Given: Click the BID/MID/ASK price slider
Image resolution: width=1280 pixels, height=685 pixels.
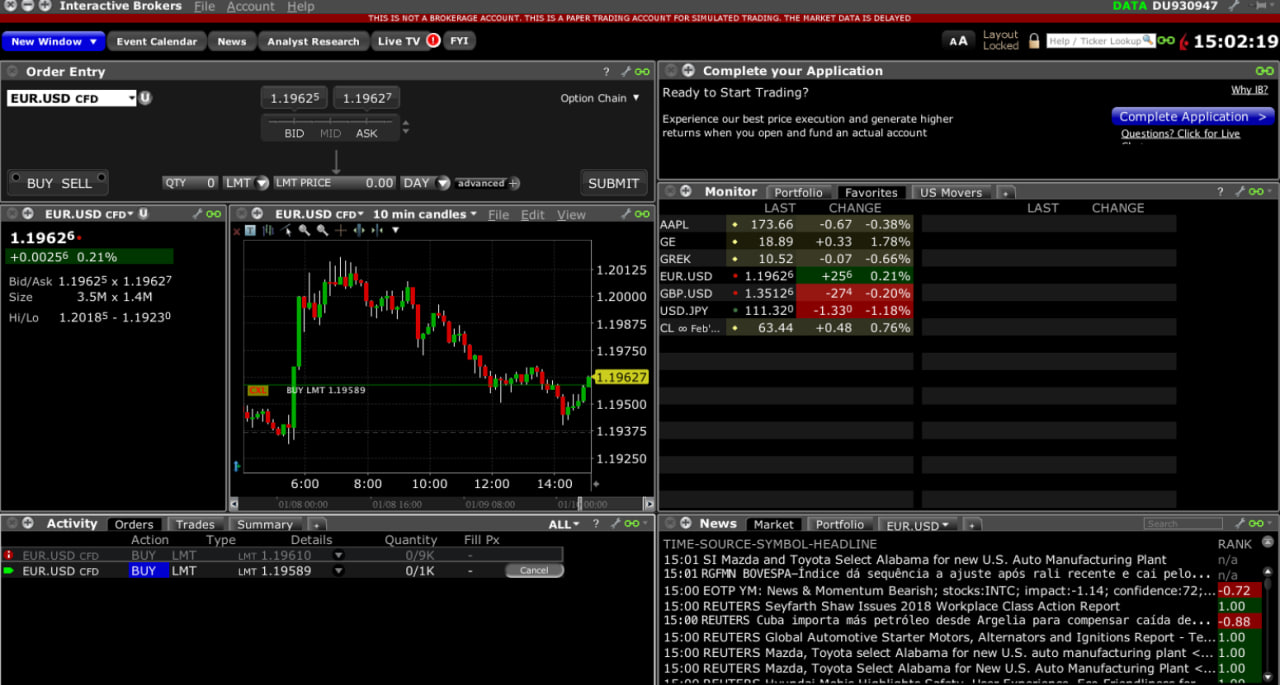Looking at the screenshot, I should tap(330, 125).
